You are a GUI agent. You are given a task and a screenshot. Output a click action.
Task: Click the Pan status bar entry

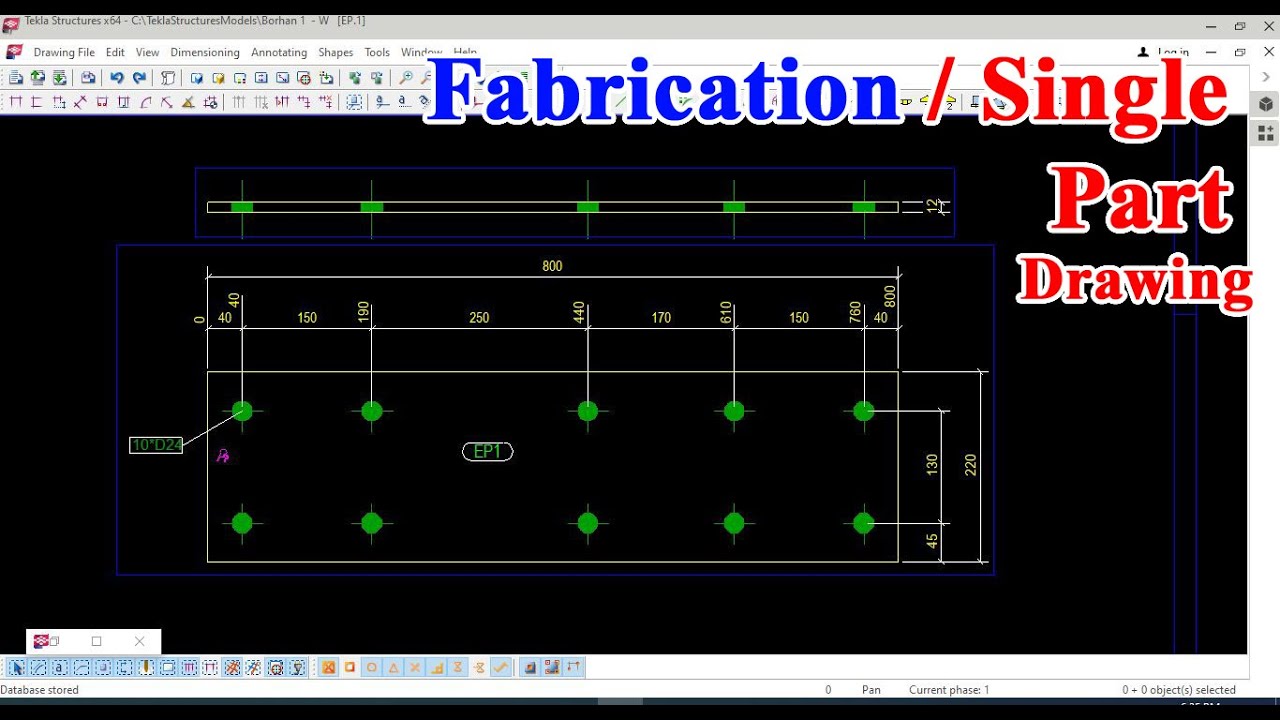[x=871, y=690]
